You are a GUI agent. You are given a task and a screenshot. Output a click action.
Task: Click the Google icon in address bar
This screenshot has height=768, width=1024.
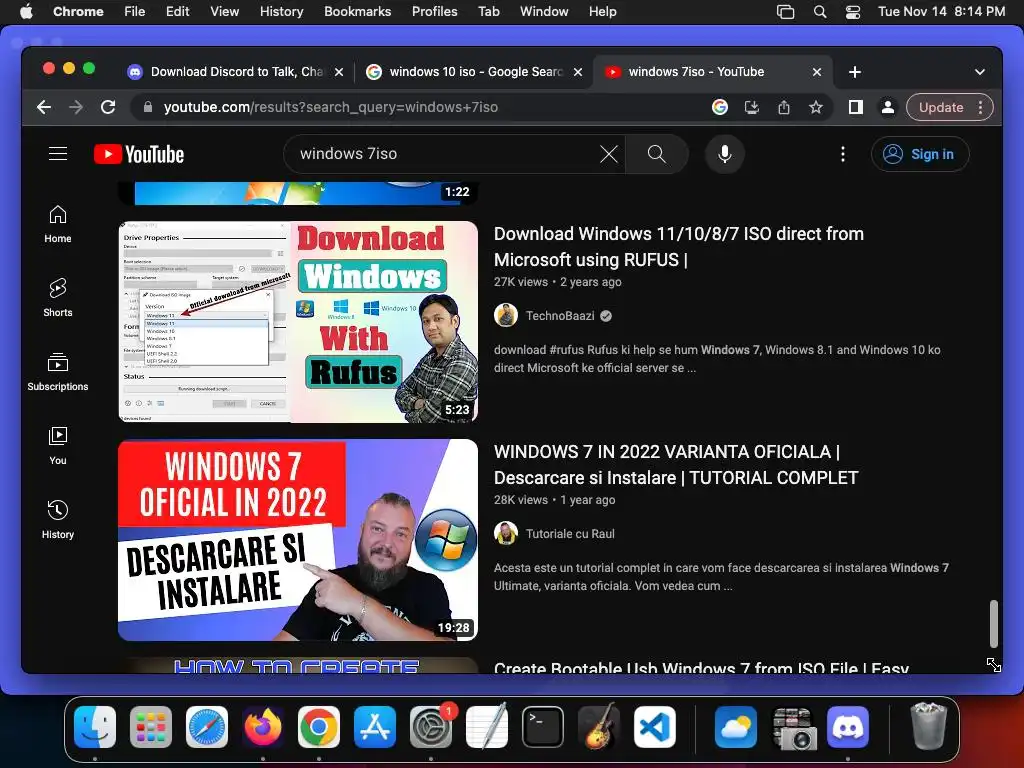(720, 107)
